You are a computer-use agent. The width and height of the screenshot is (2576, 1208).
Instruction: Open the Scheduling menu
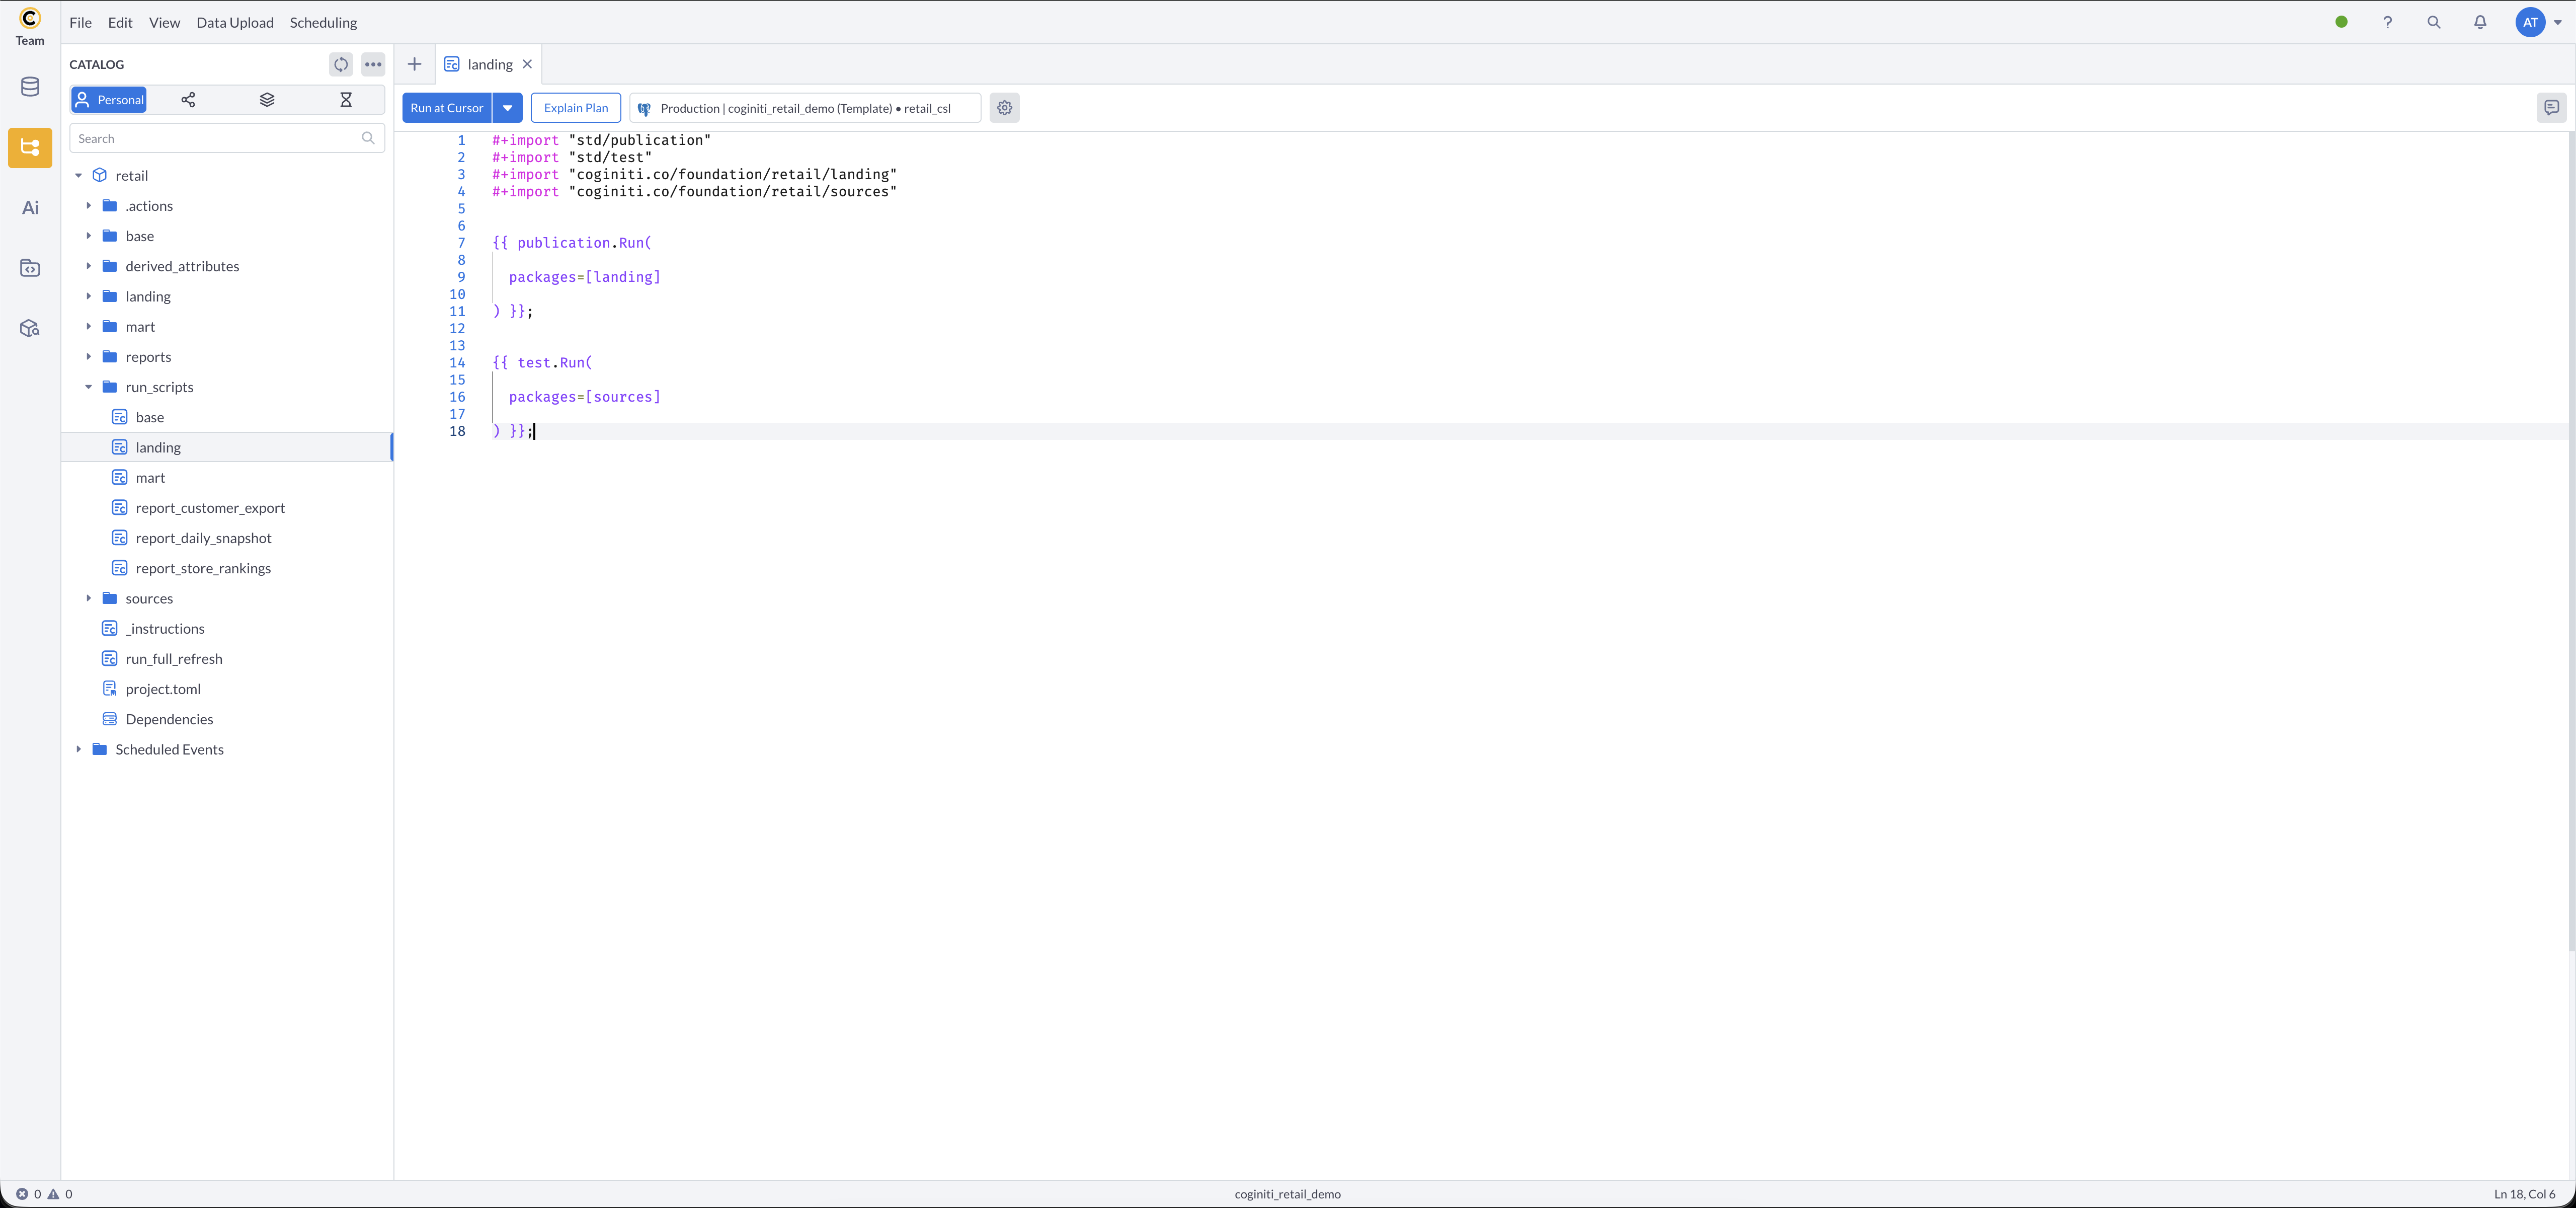pyautogui.click(x=323, y=22)
